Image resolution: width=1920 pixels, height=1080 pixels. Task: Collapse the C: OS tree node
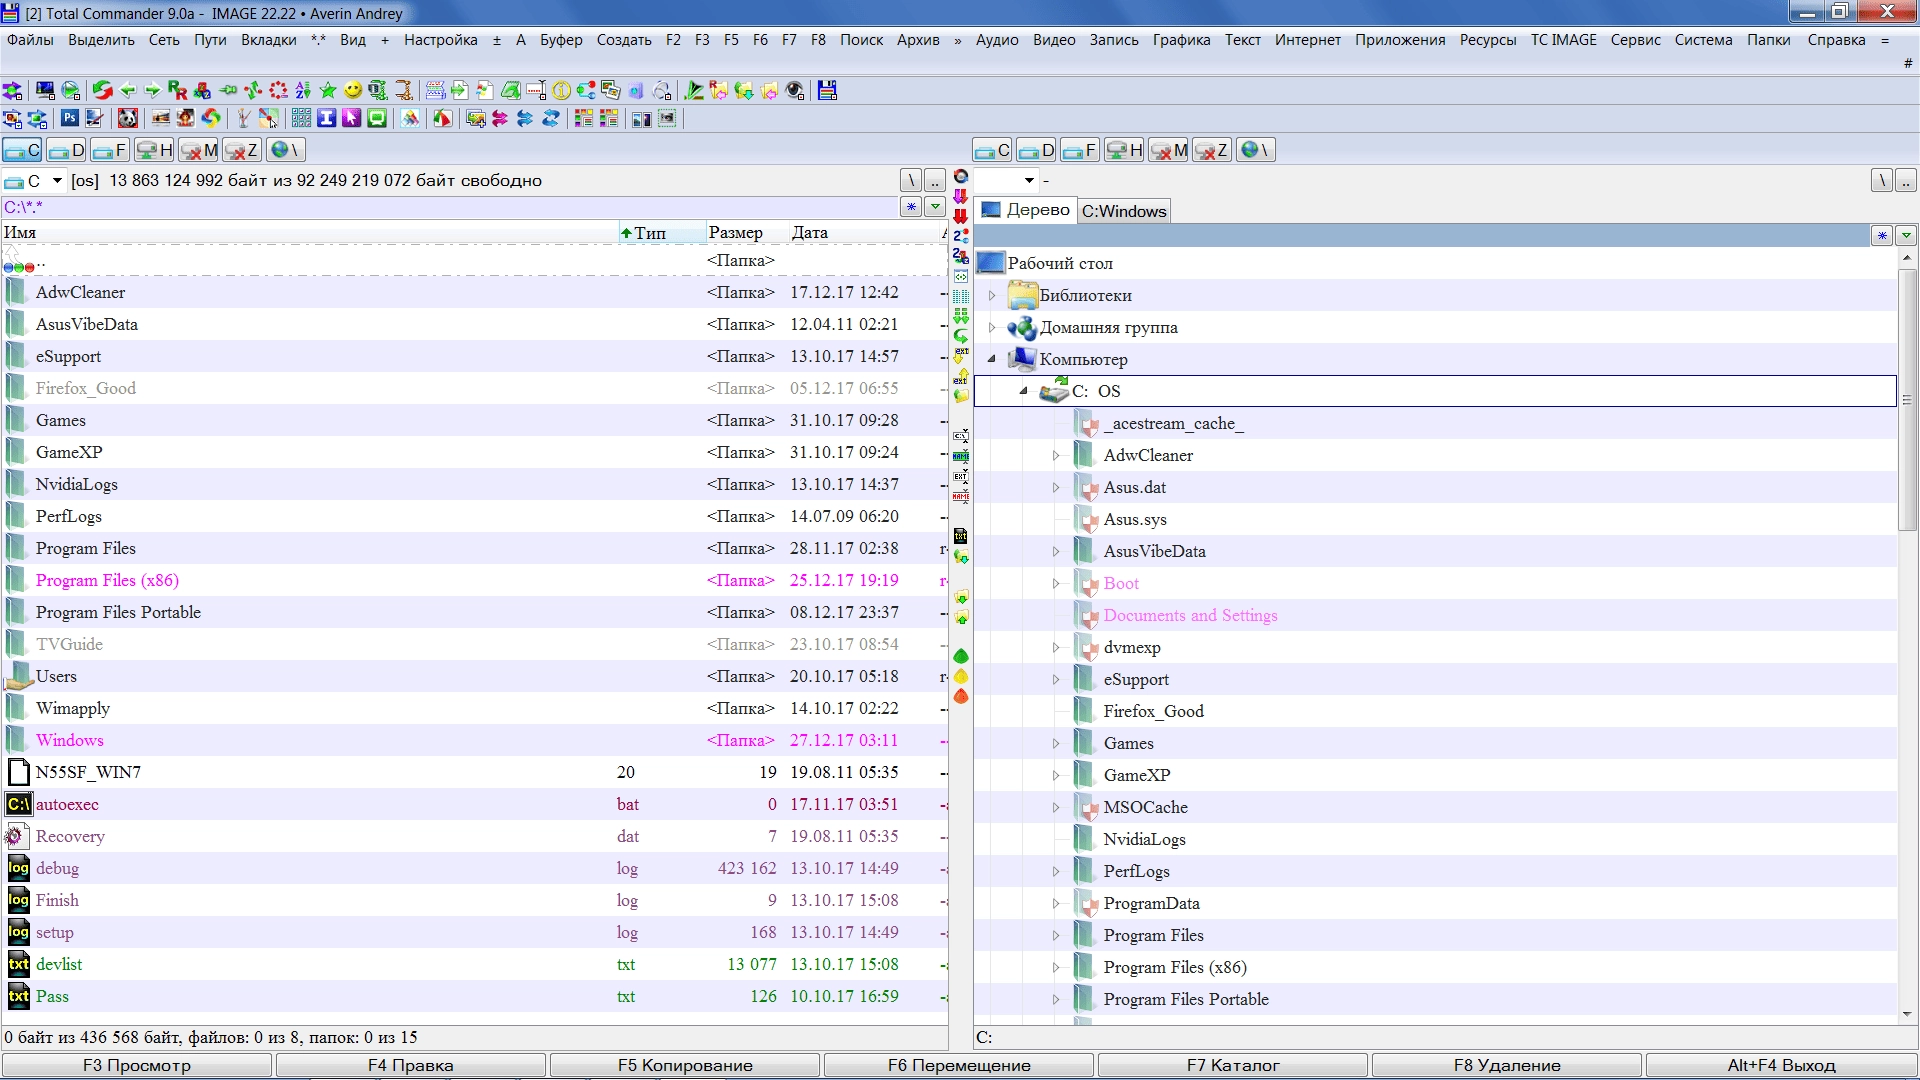(1024, 391)
